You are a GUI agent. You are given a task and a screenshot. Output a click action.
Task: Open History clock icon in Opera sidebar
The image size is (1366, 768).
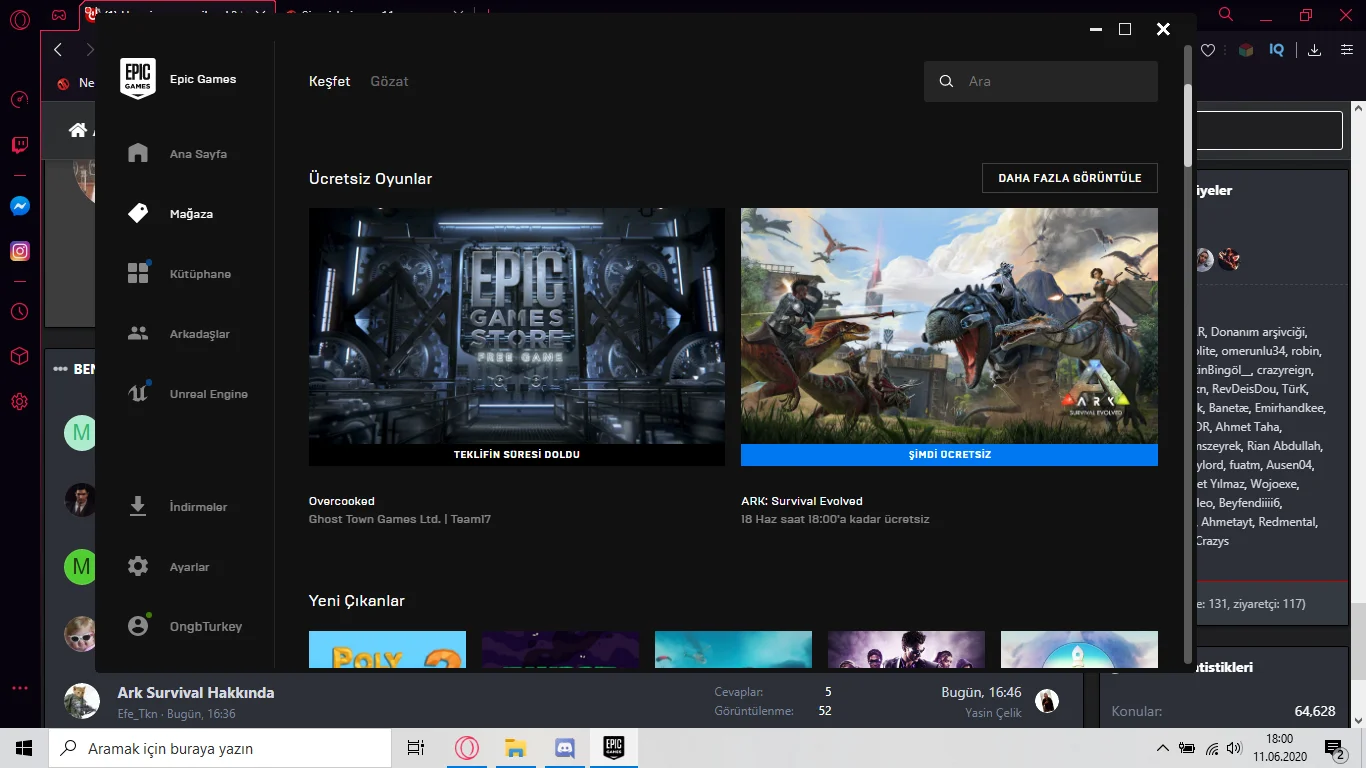click(19, 311)
